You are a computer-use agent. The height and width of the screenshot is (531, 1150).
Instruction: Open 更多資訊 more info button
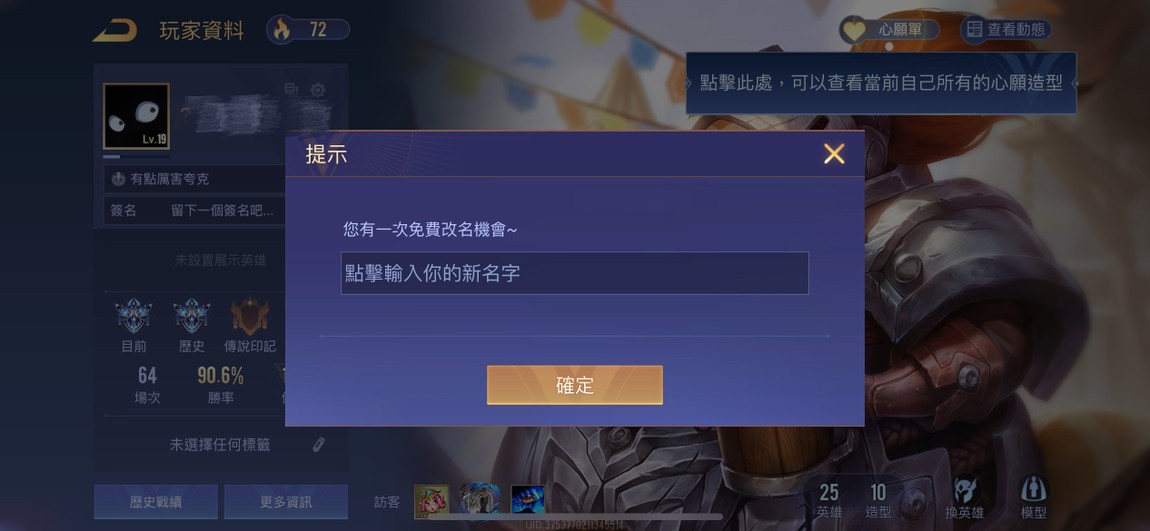click(285, 502)
